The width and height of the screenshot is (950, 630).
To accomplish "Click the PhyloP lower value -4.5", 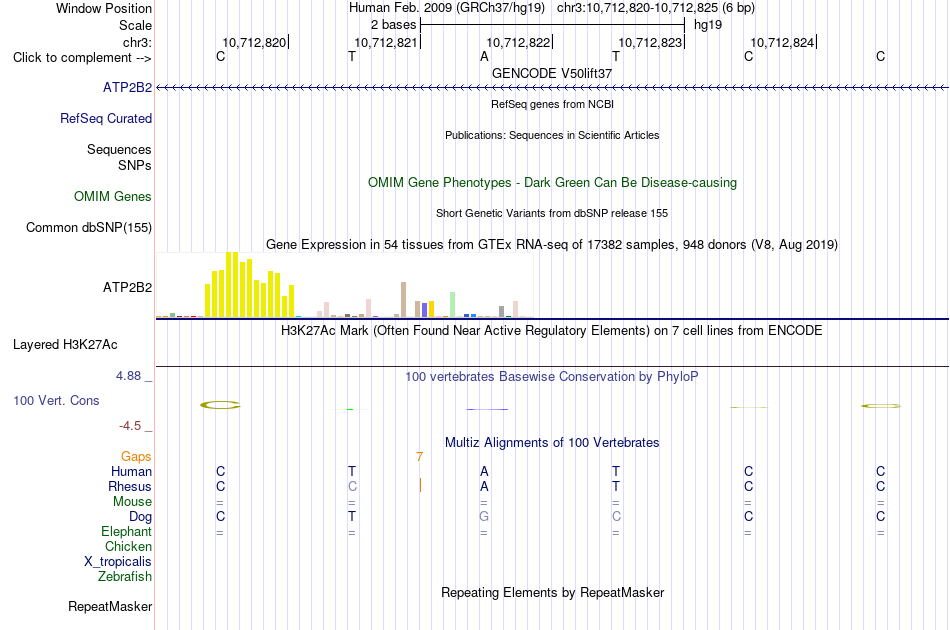I will pos(130,426).
